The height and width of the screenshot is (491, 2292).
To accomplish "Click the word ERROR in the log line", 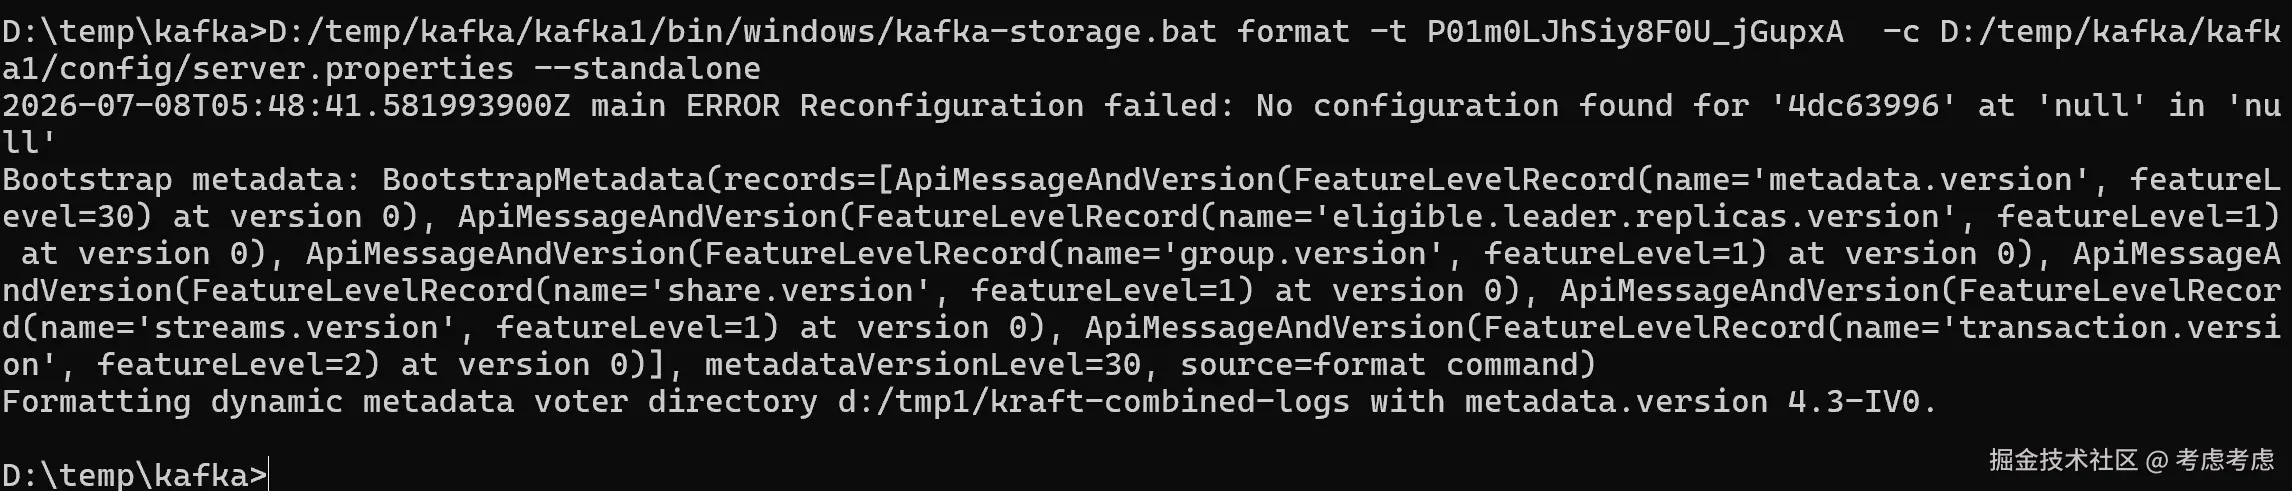I will click(x=732, y=106).
